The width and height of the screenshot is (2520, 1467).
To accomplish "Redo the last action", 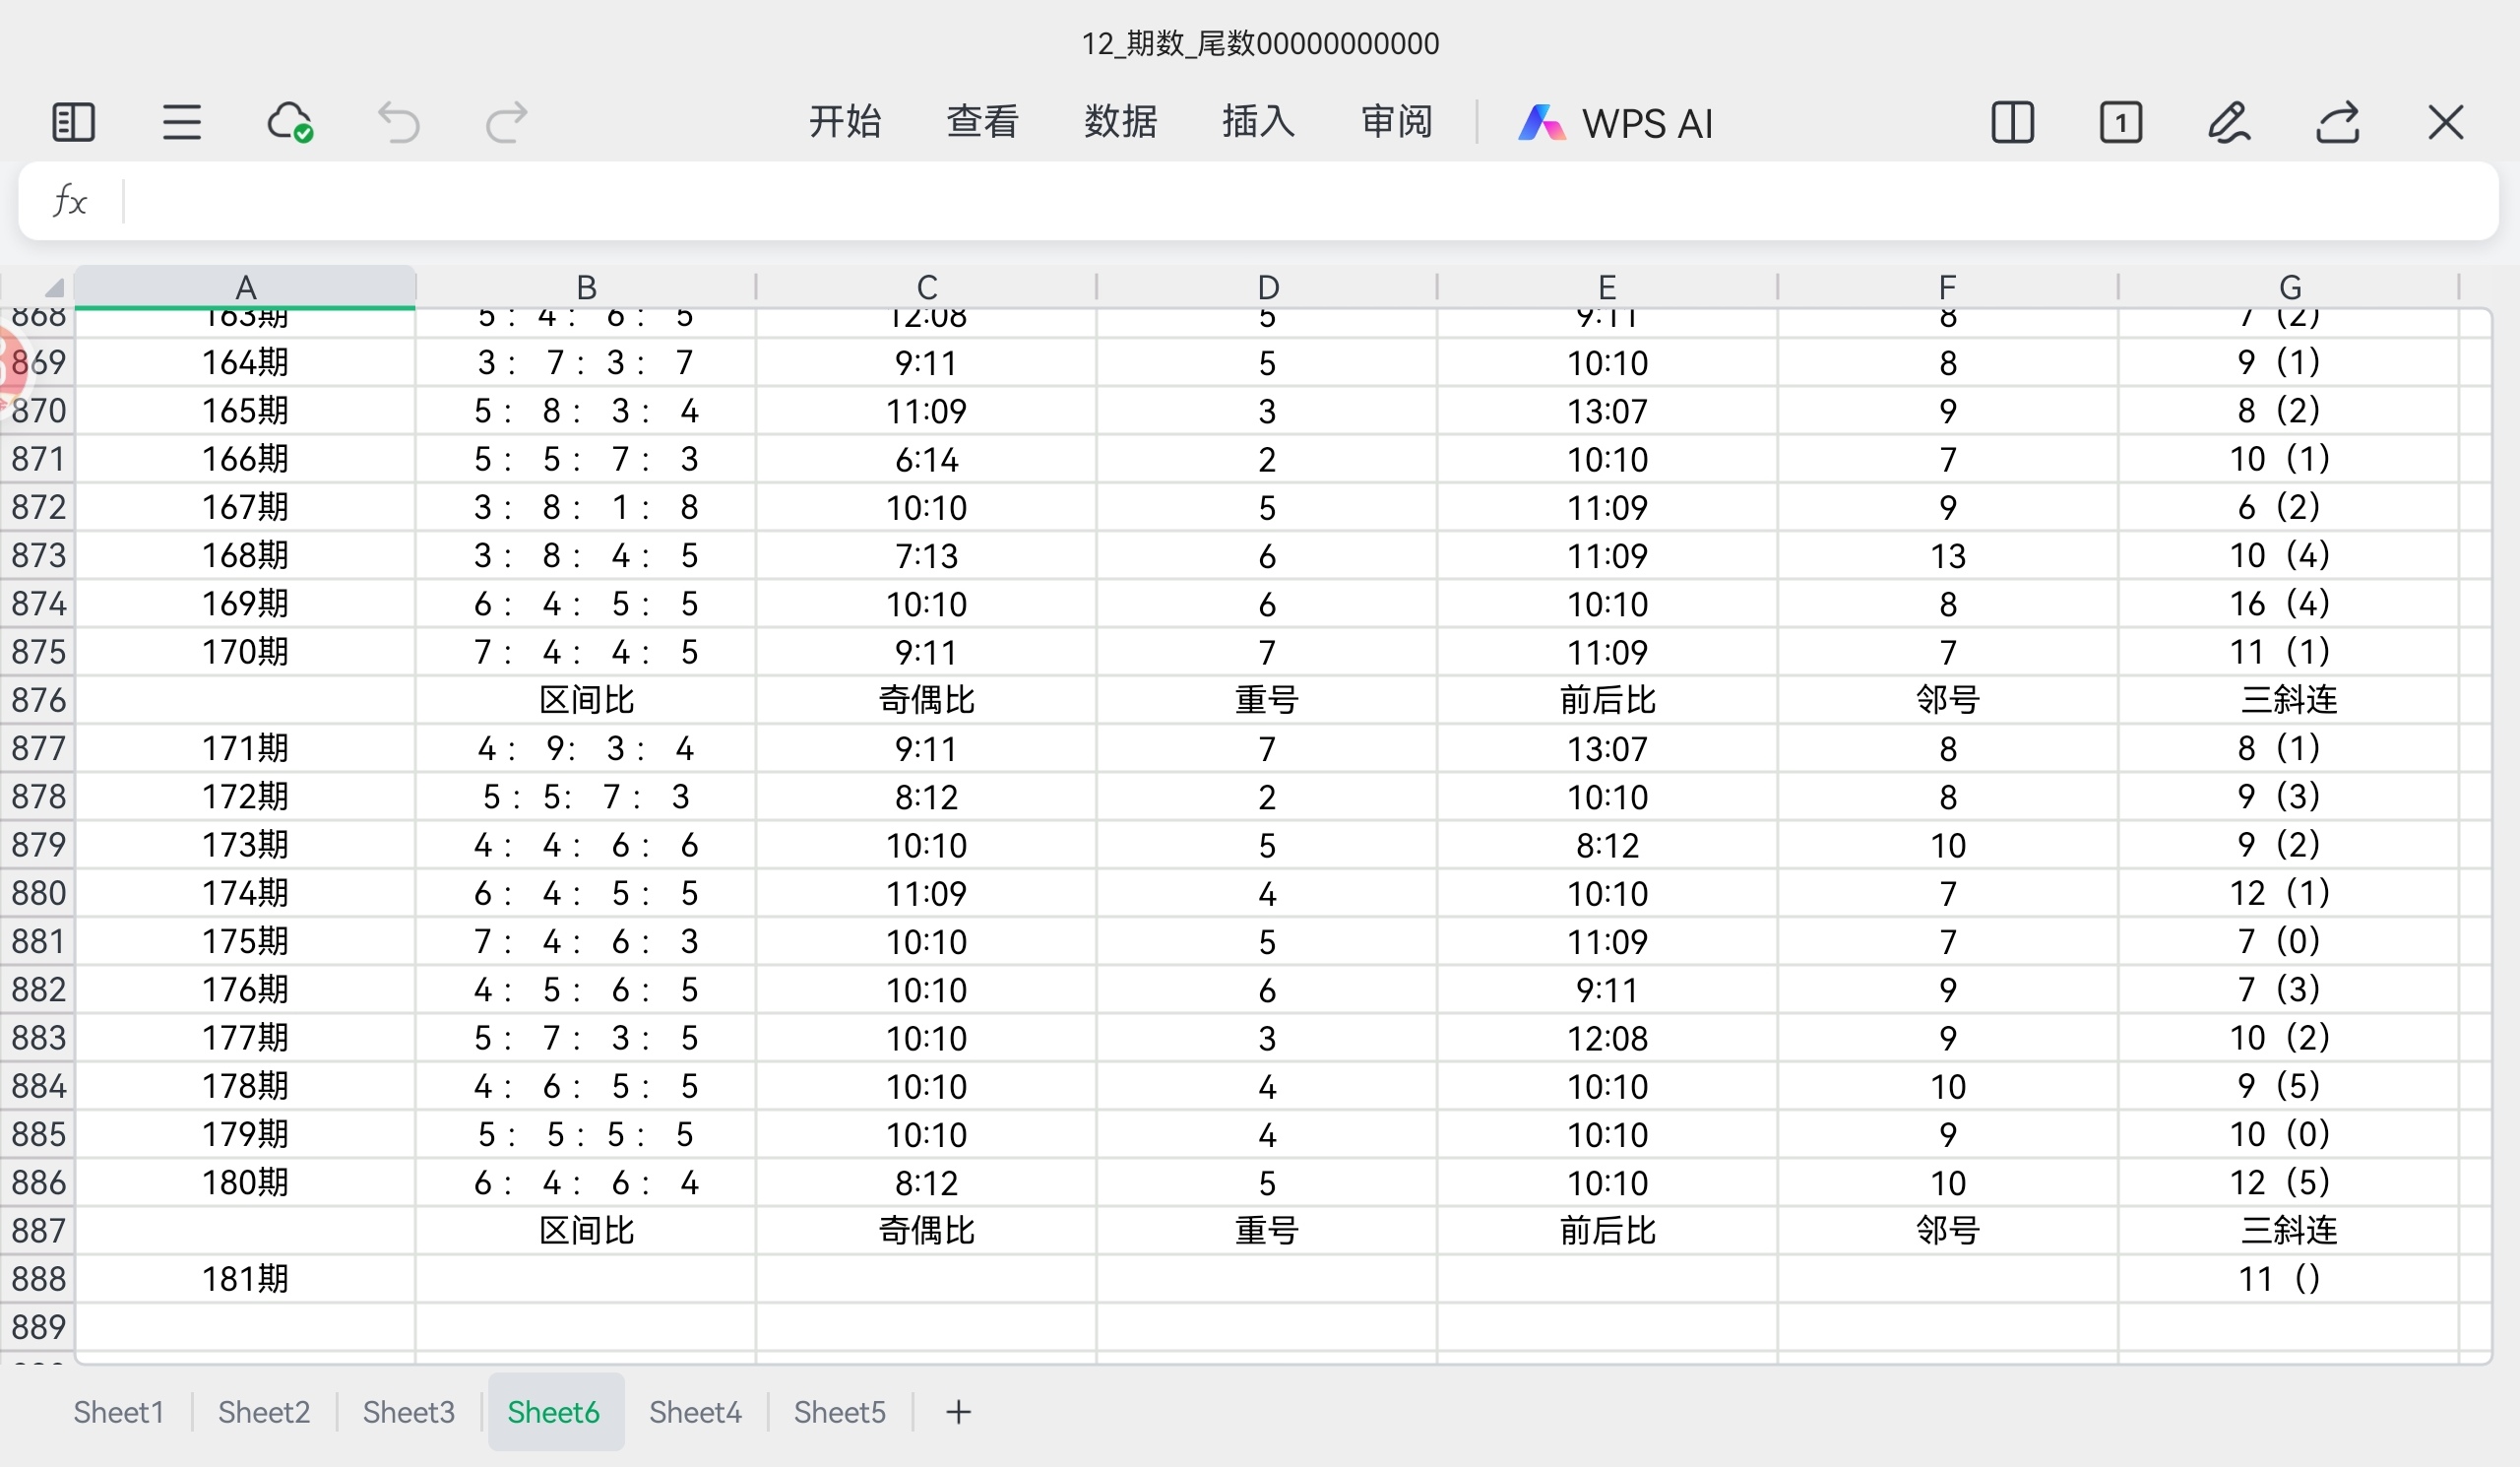I will [506, 123].
